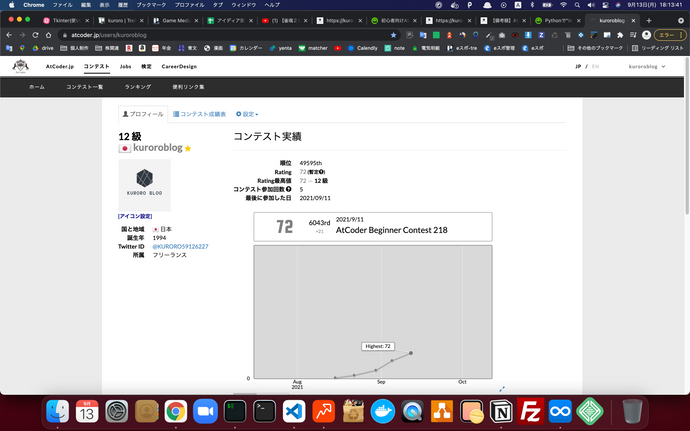Open the ウィンドウ menu in menu bar
The height and width of the screenshot is (431, 690).
(x=243, y=5)
